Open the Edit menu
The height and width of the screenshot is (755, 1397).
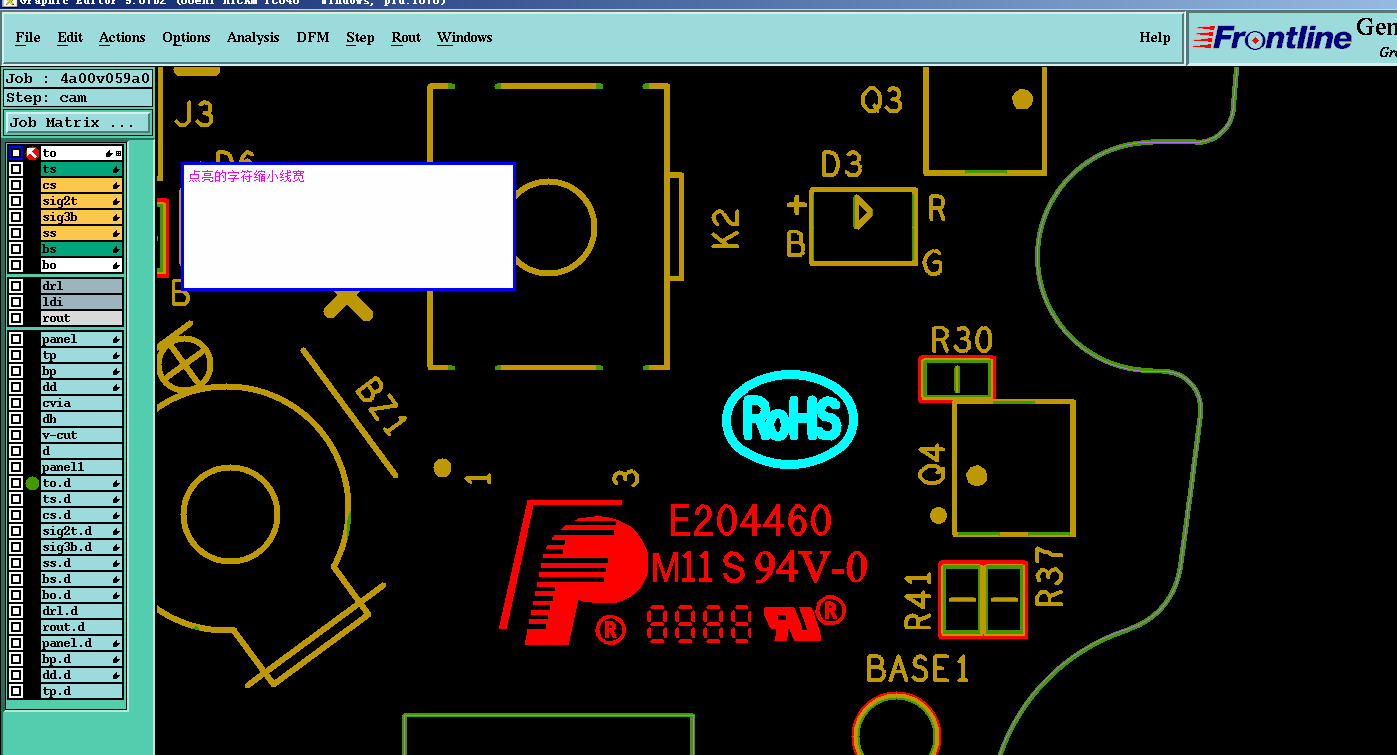click(70, 37)
